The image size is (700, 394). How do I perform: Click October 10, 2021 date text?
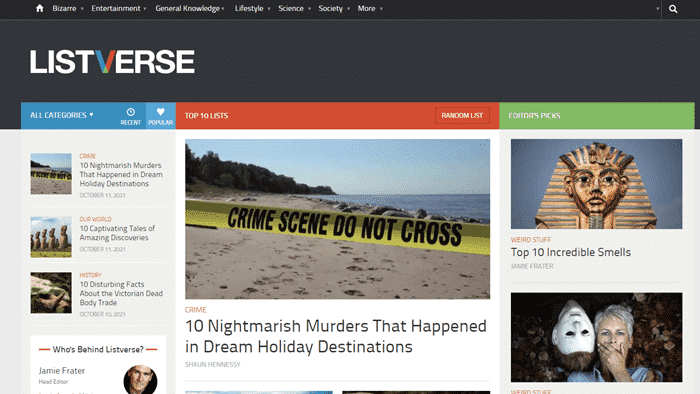pyautogui.click(x=102, y=314)
